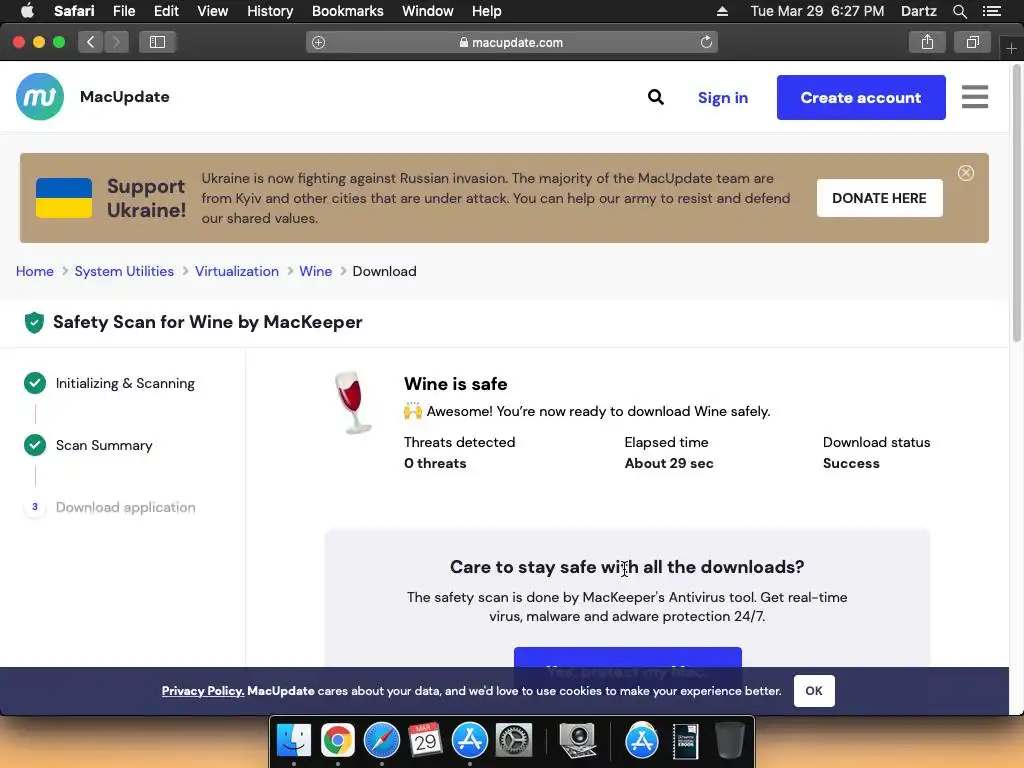Reload the page with refresh icon
This screenshot has height=768, width=1024.
point(706,42)
